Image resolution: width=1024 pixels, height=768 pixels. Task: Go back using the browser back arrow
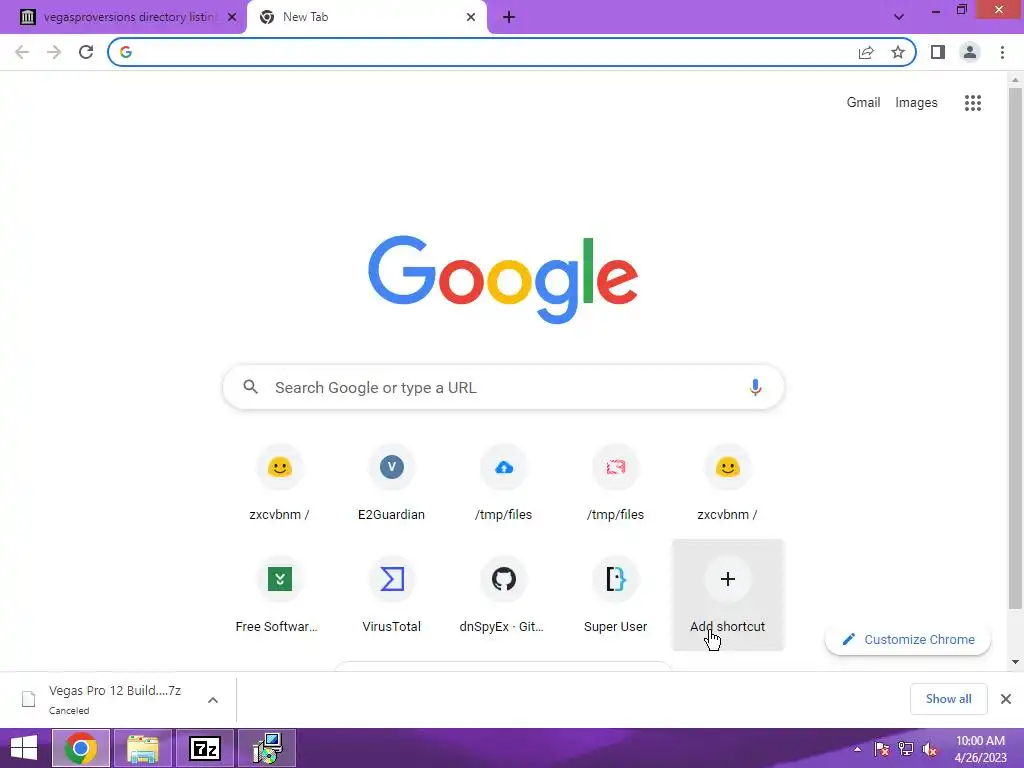pos(22,52)
